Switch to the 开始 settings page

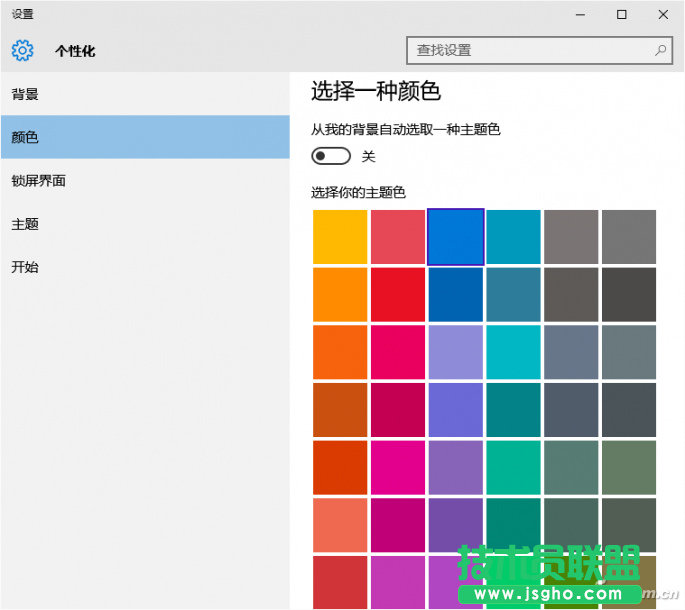click(25, 267)
